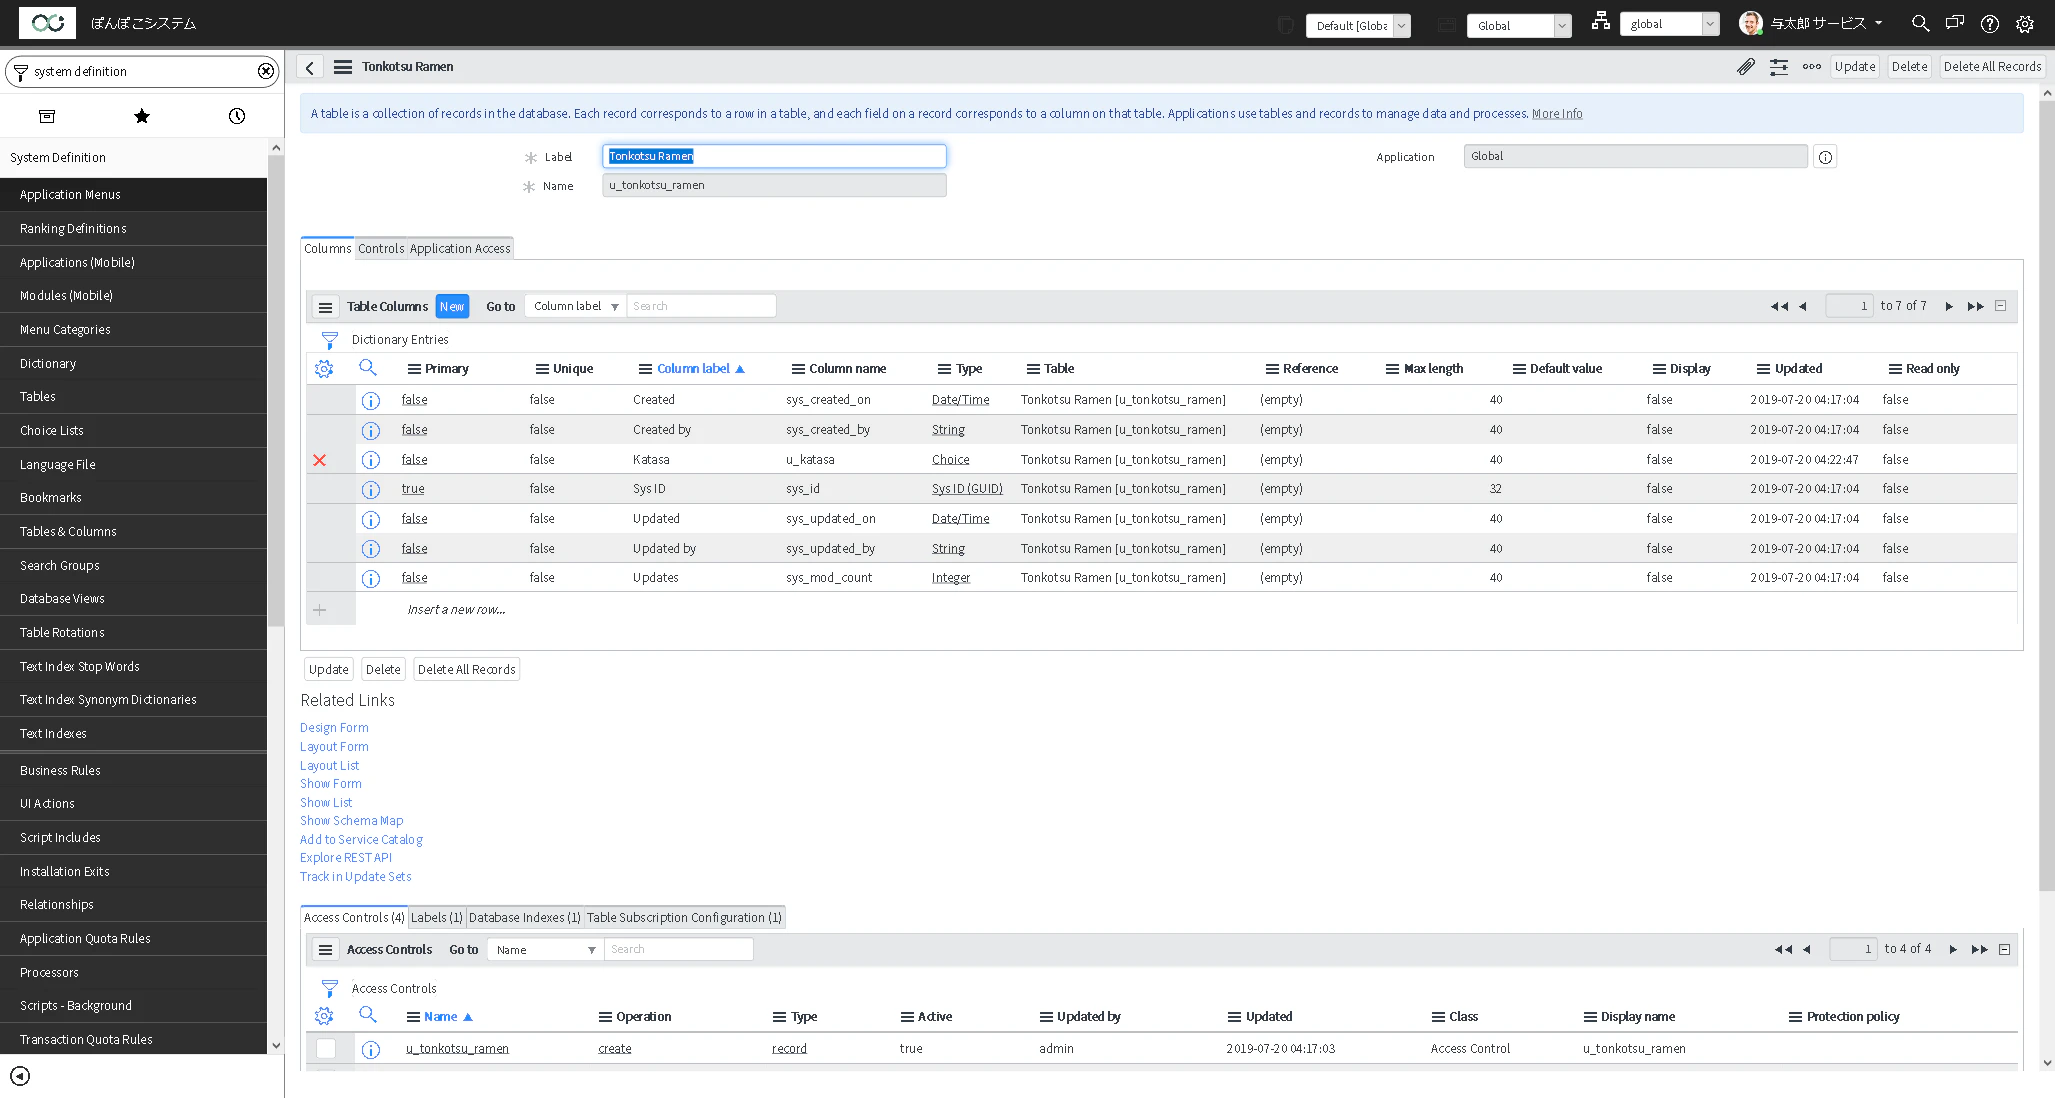2055x1098 pixels.
Task: Open system settings gear in banner
Action: click(x=2025, y=24)
